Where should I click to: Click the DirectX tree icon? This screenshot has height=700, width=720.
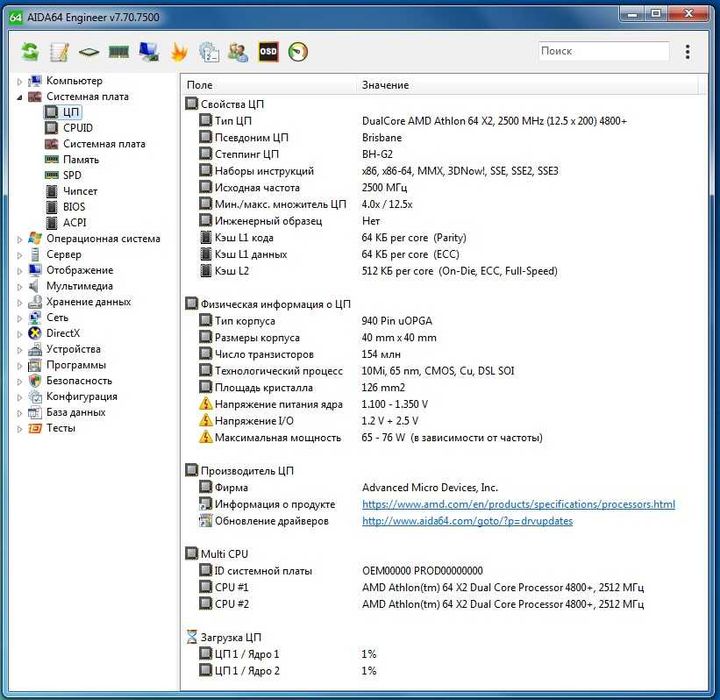35,333
